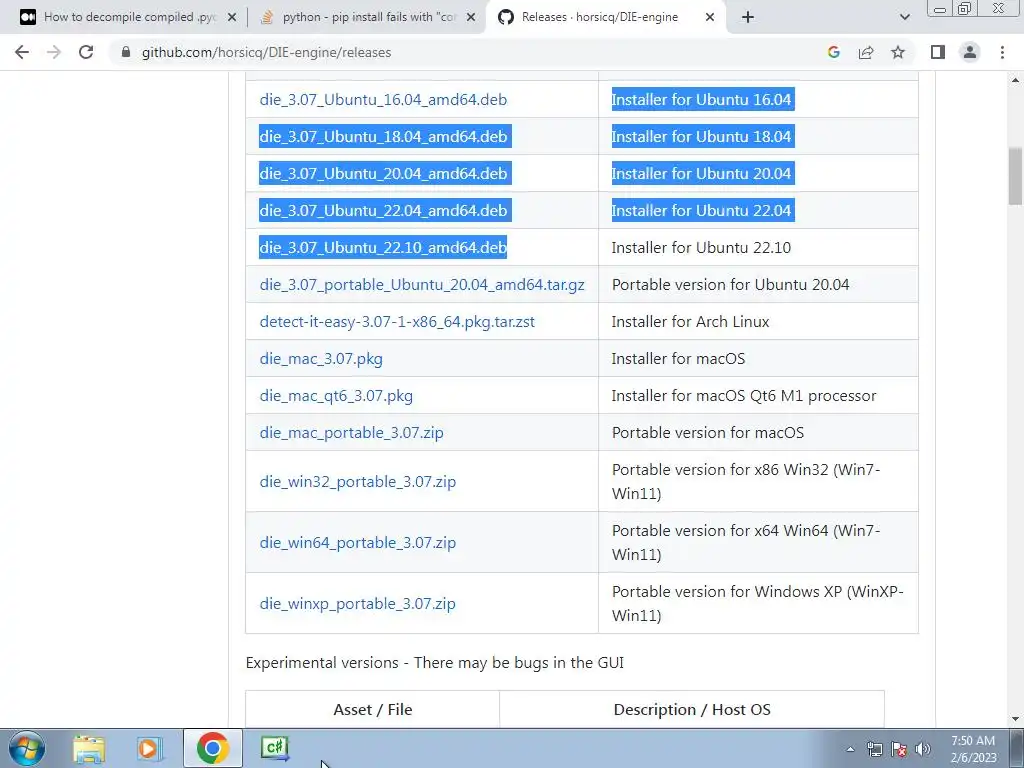Click the scrollbar down arrow
Screen dimensions: 1024x768
(1015, 720)
